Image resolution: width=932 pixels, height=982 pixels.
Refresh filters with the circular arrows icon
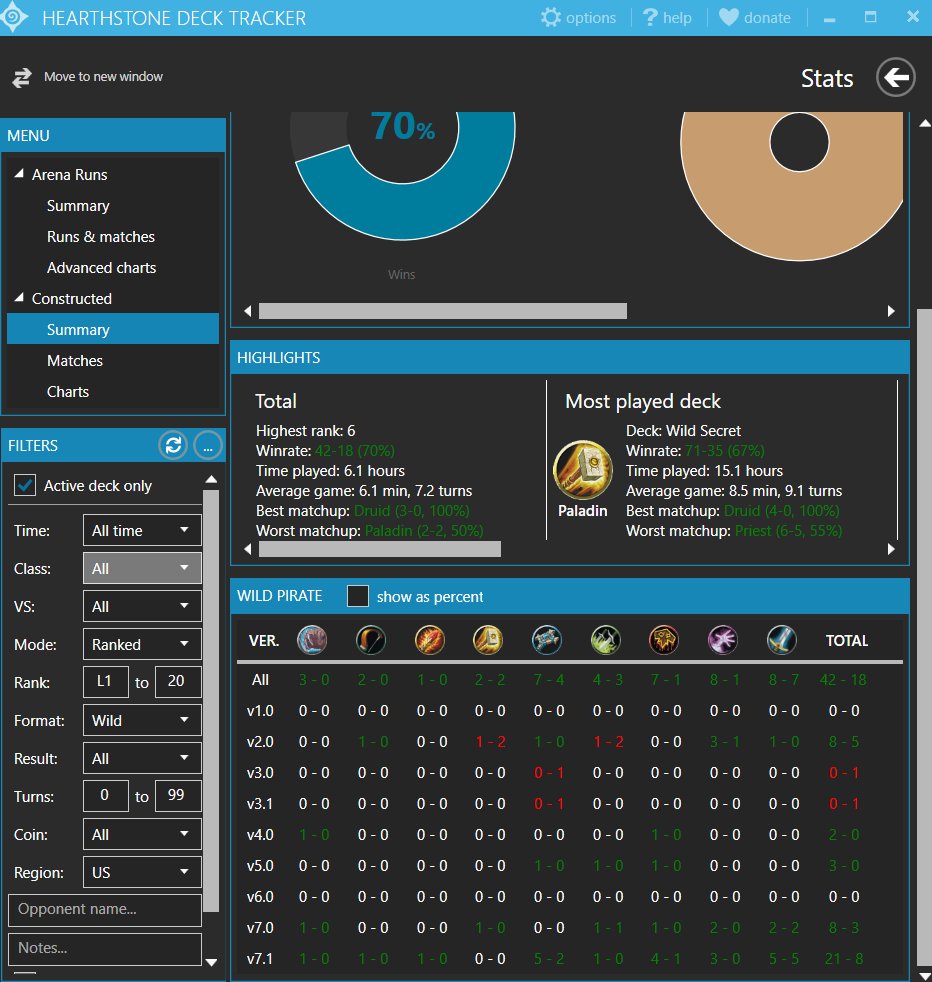point(173,445)
